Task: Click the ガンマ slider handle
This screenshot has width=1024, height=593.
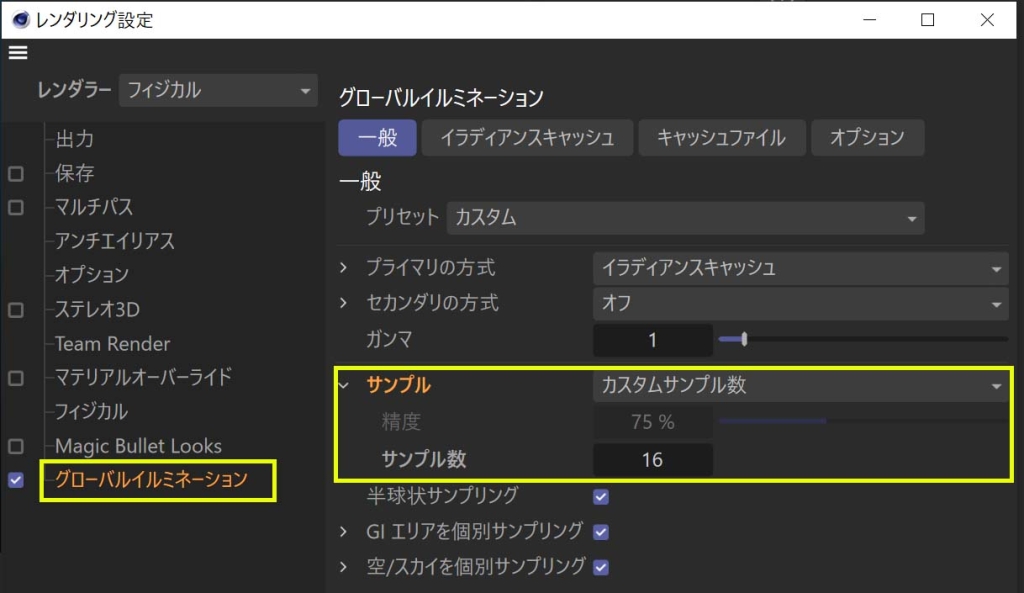Action: tap(744, 339)
